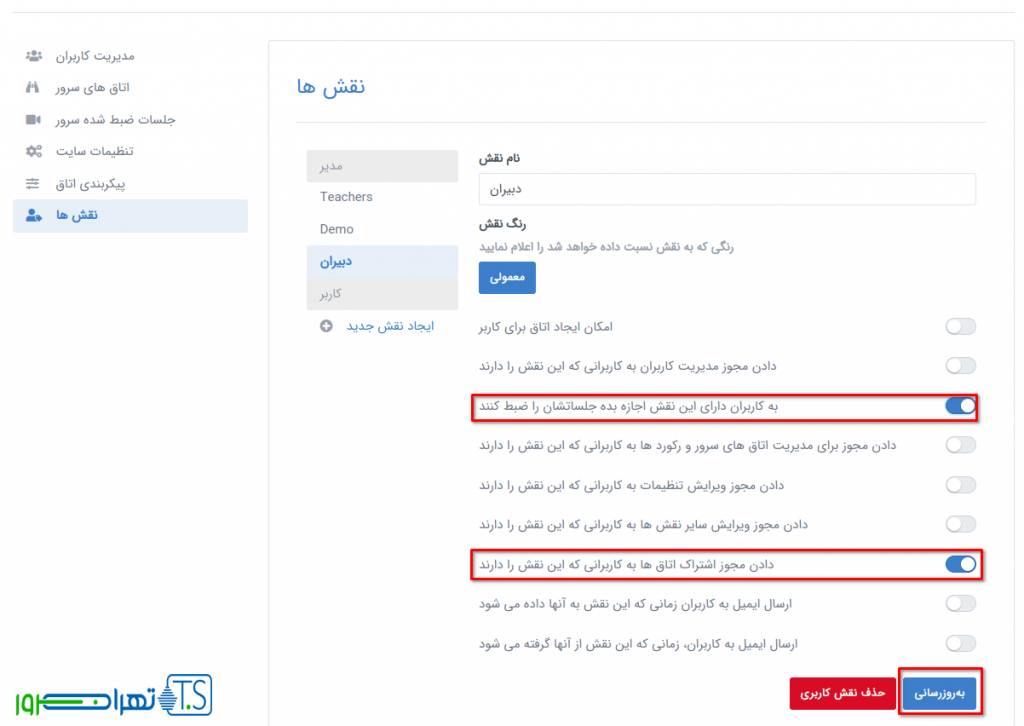Image resolution: width=1024 pixels, height=726 pixels.
Task: Turn off room sharing permission toggle
Action: click(960, 564)
